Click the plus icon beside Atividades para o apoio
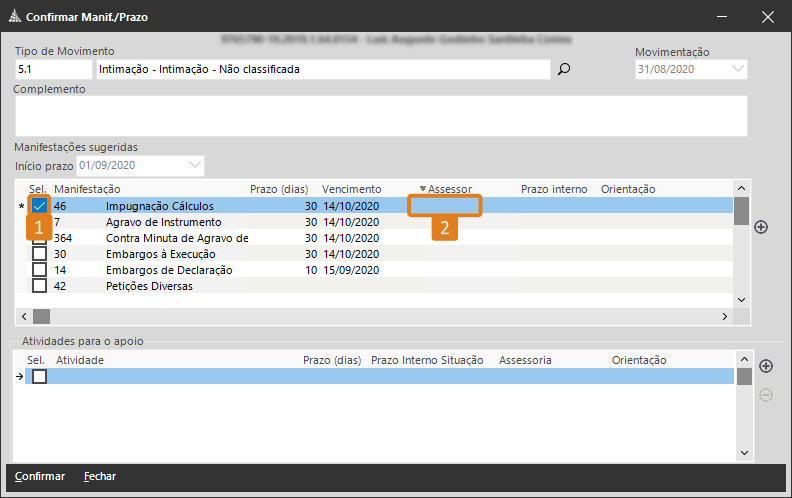 767,366
